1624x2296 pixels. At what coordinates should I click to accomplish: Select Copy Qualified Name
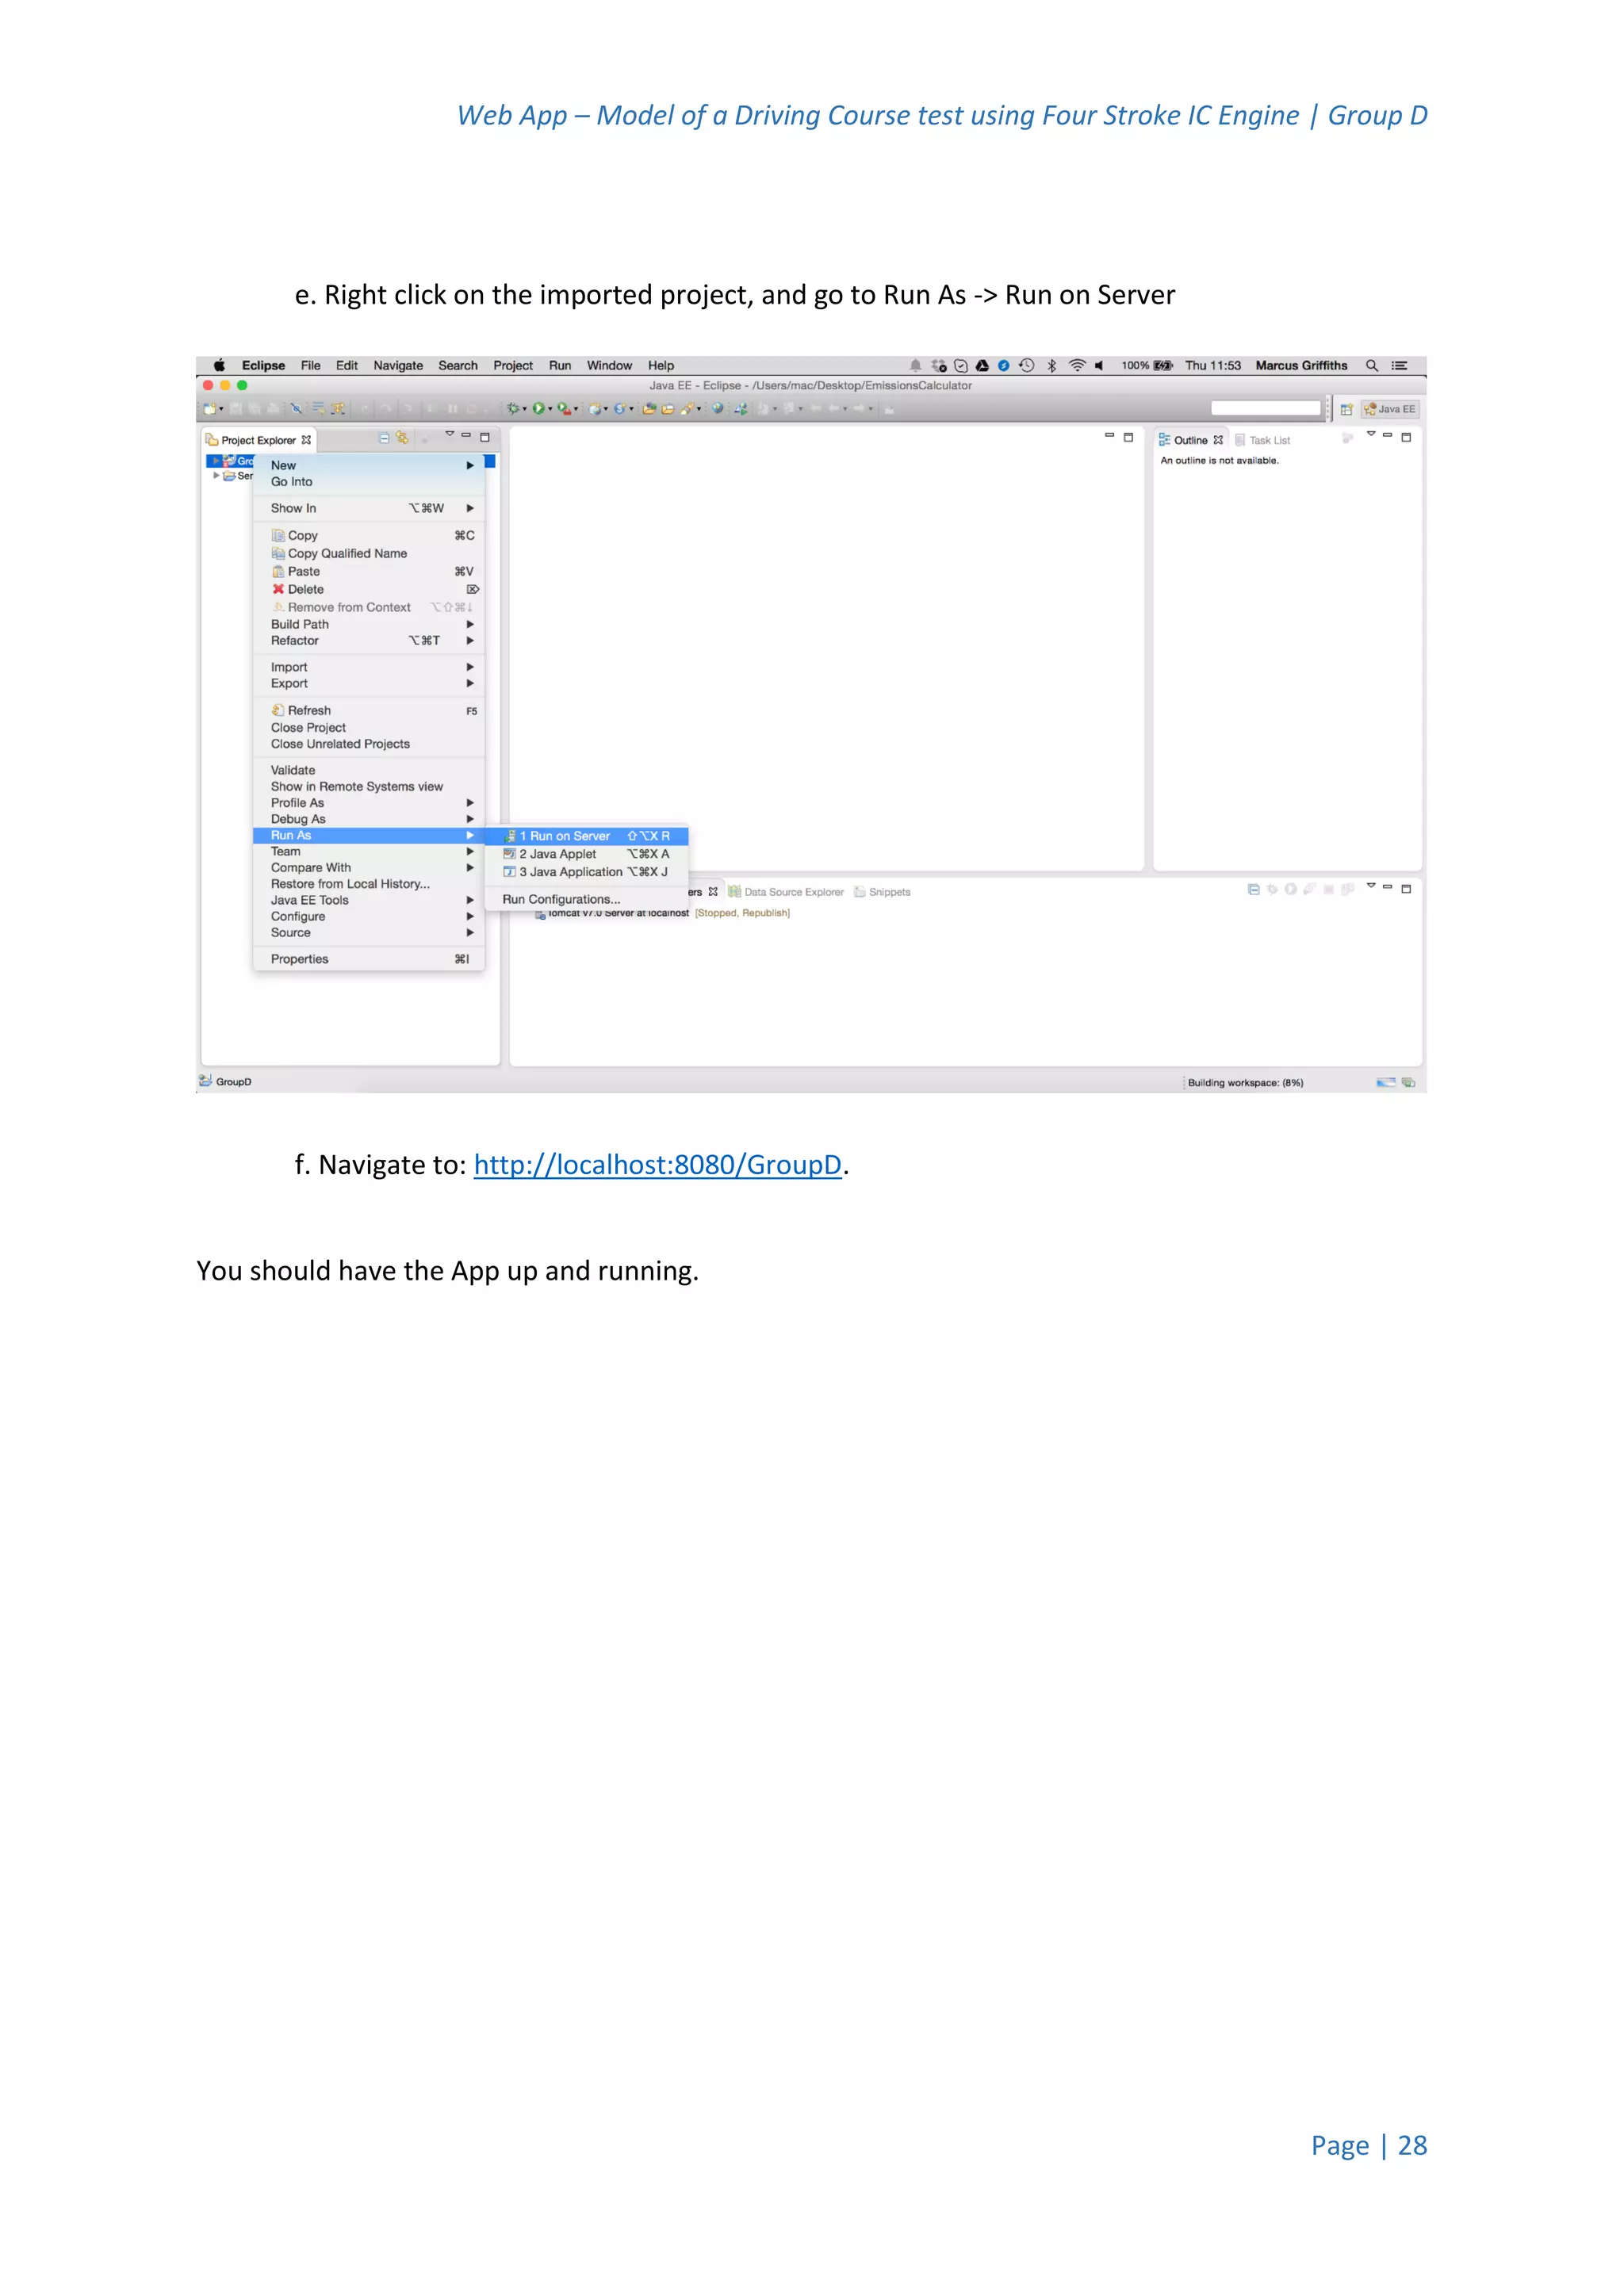click(x=369, y=554)
